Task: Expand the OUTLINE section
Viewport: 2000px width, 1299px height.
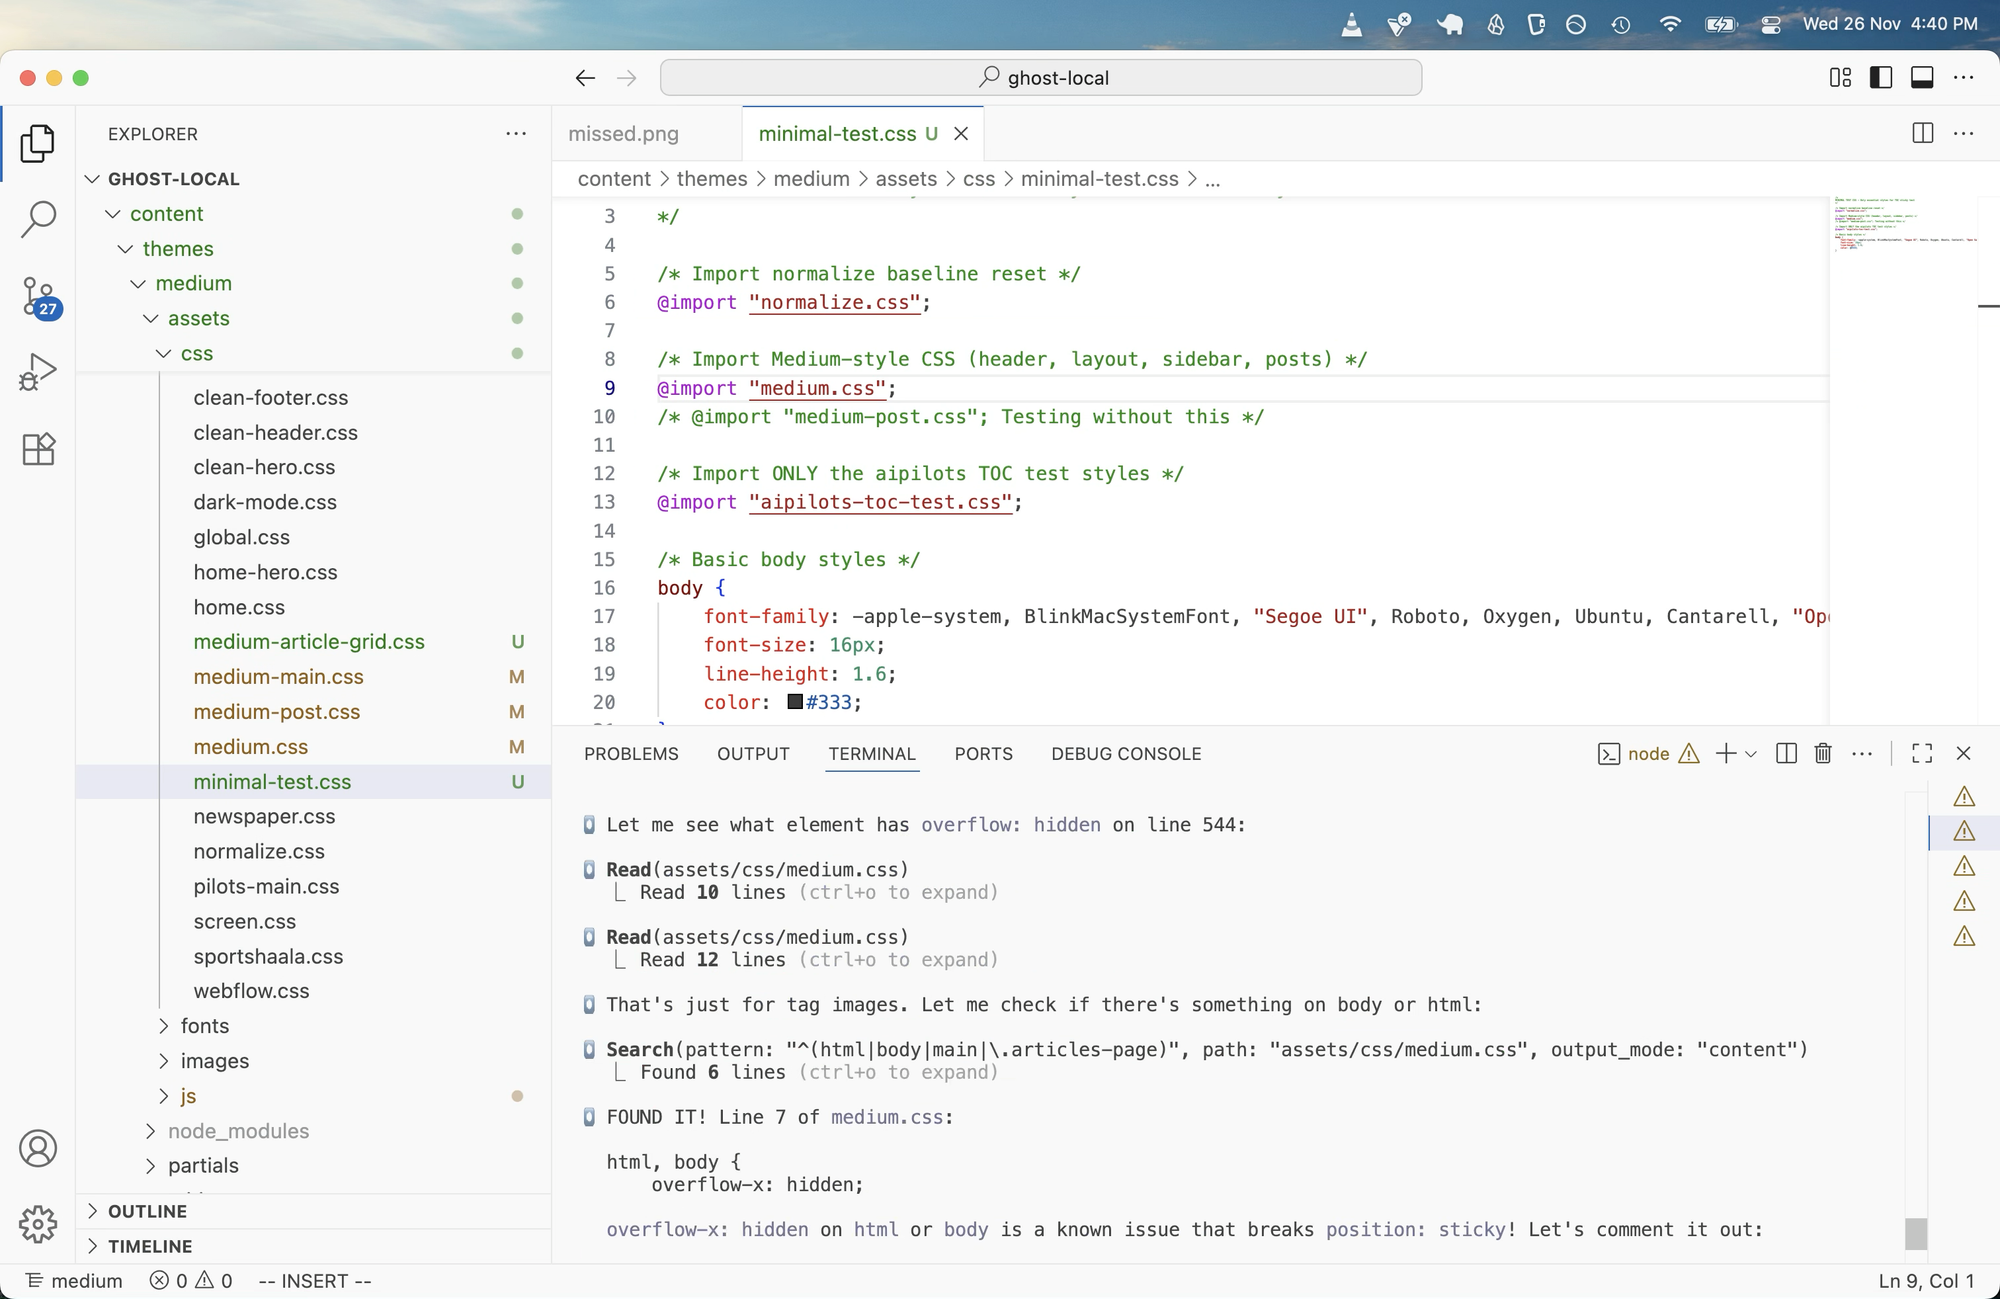Action: click(x=147, y=1211)
